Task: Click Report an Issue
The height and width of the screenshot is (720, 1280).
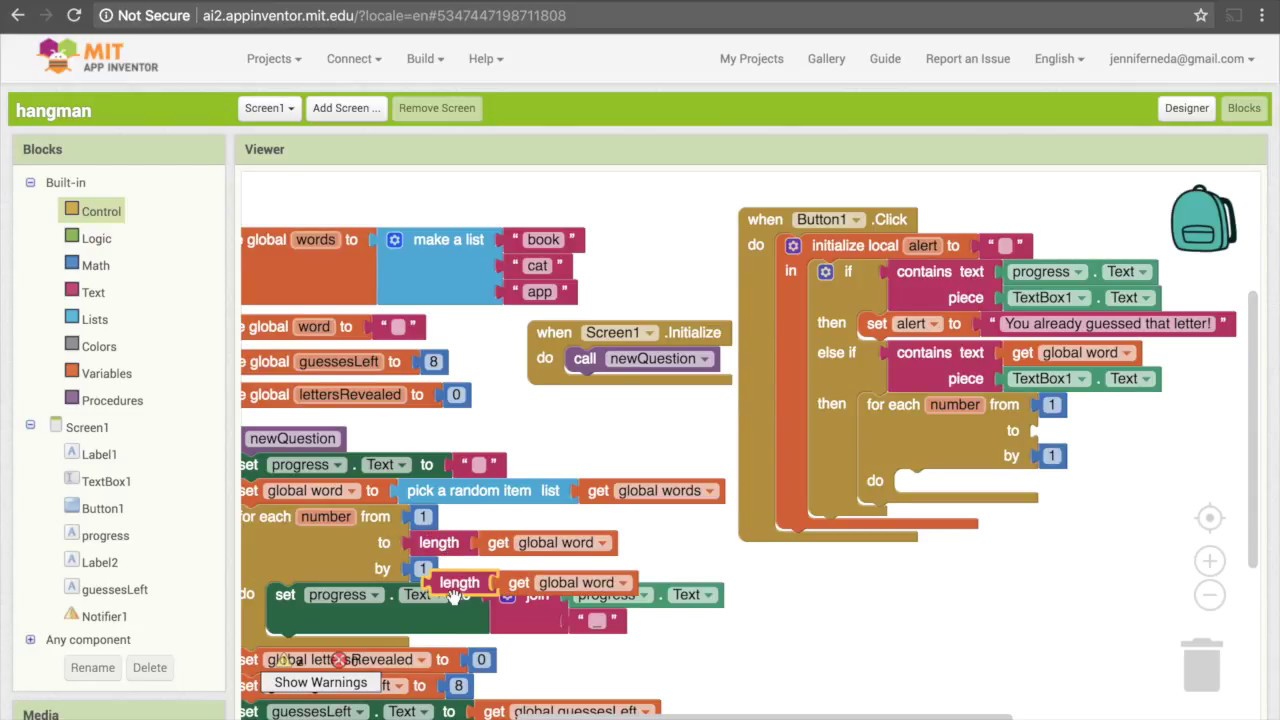Action: (x=967, y=59)
